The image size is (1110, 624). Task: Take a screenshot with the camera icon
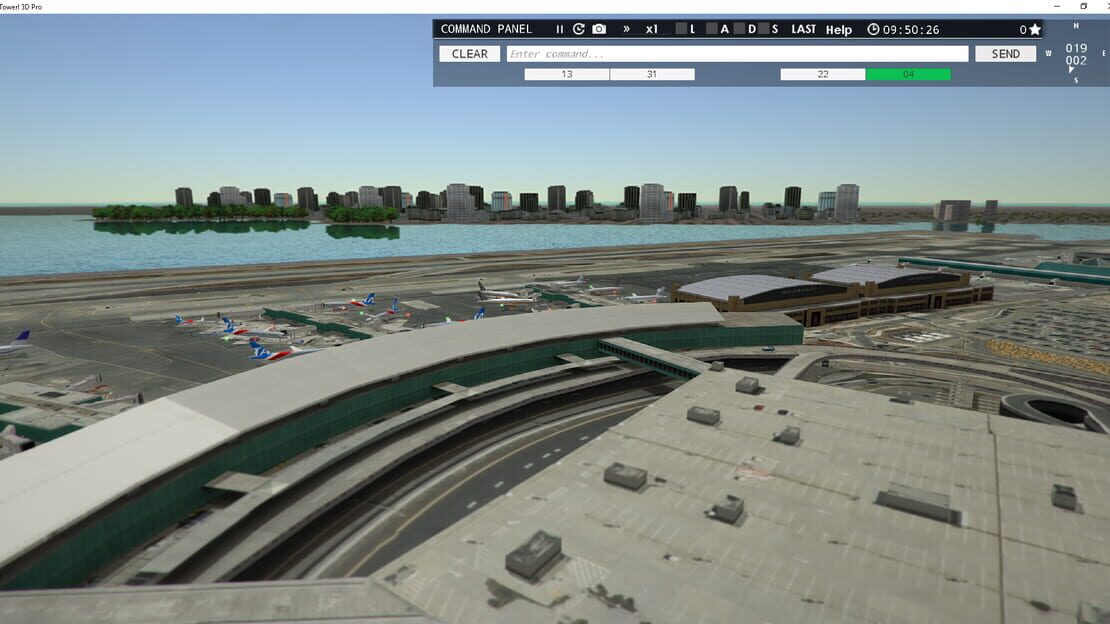coord(599,29)
